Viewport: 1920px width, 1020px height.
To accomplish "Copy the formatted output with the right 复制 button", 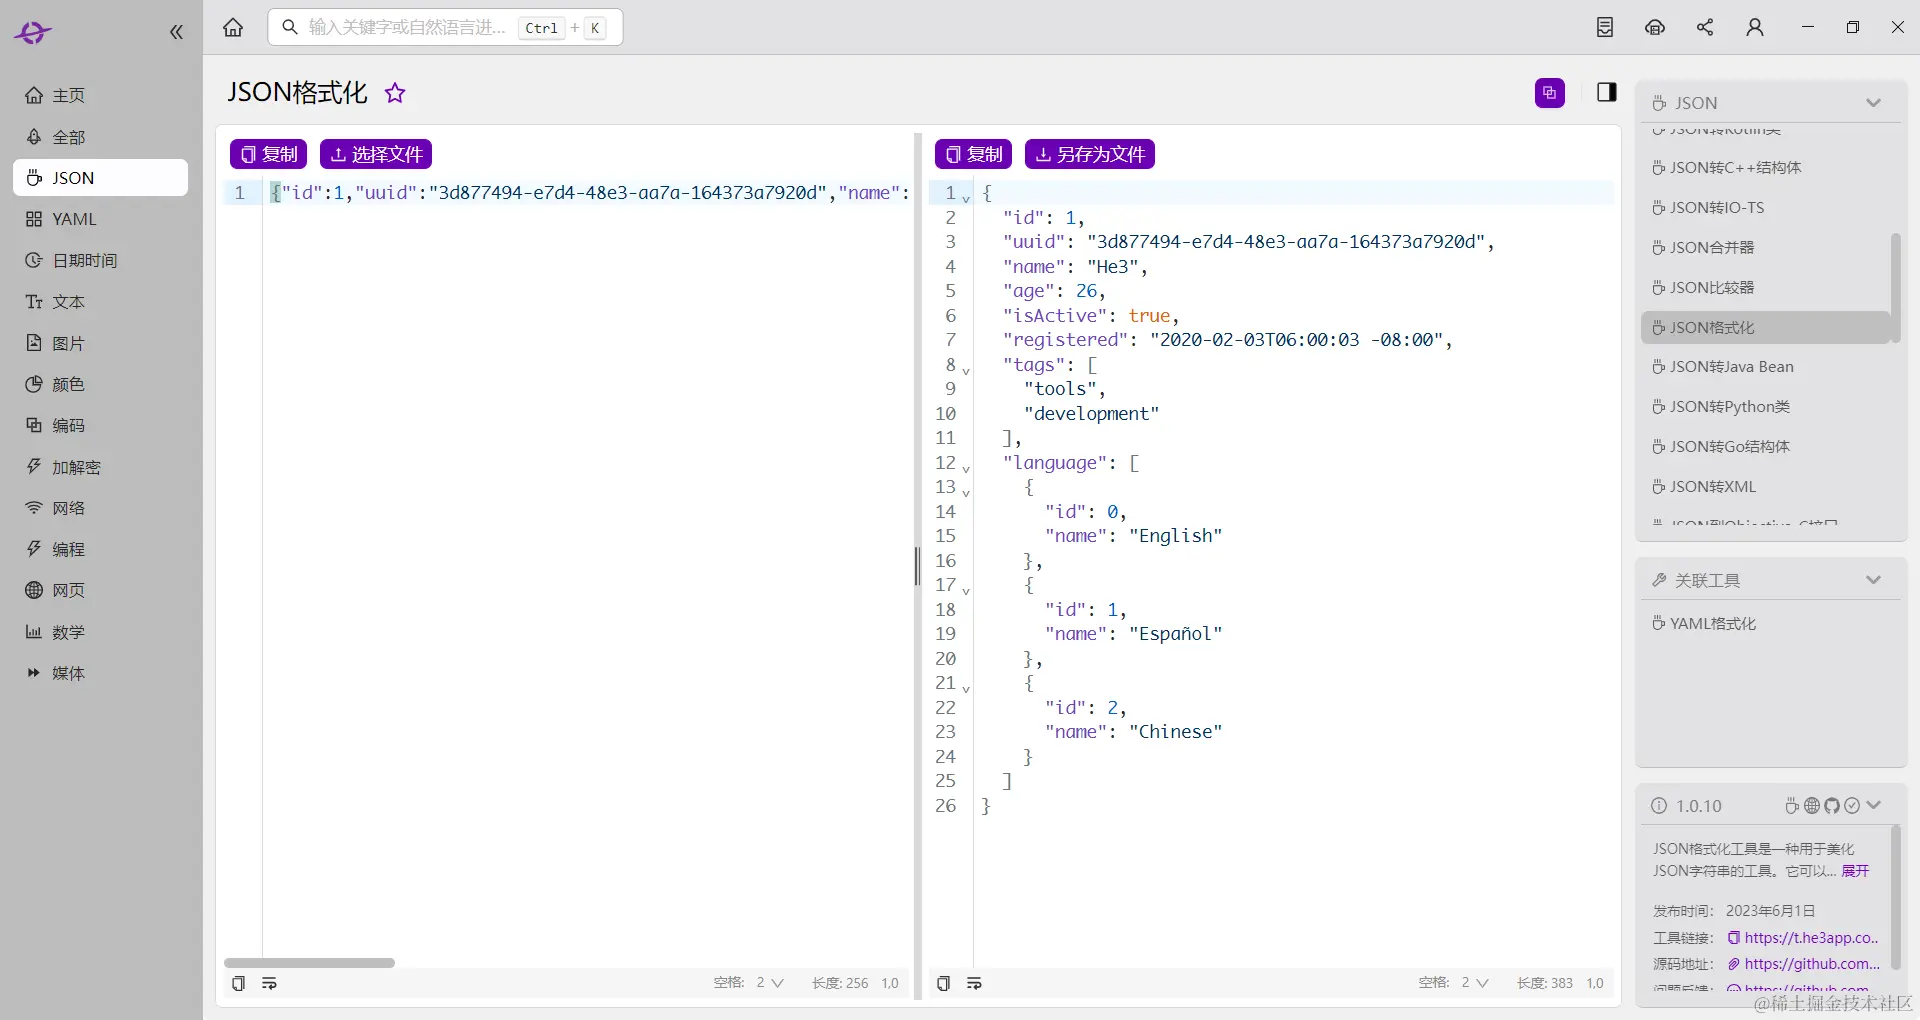I will click(x=973, y=154).
